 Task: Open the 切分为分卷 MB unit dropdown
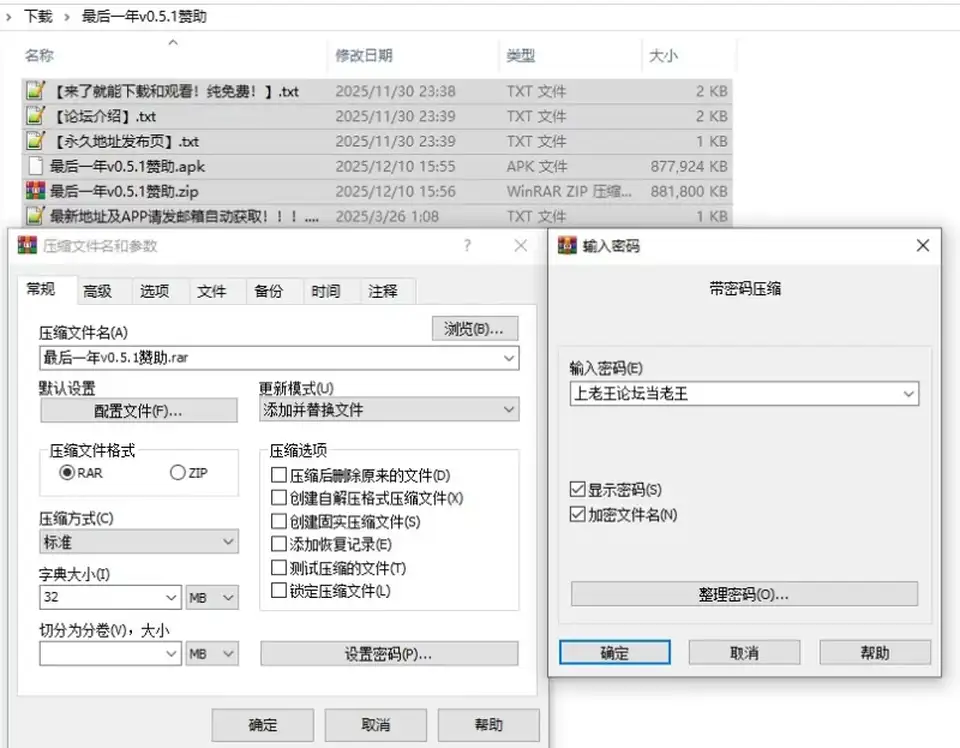228,654
